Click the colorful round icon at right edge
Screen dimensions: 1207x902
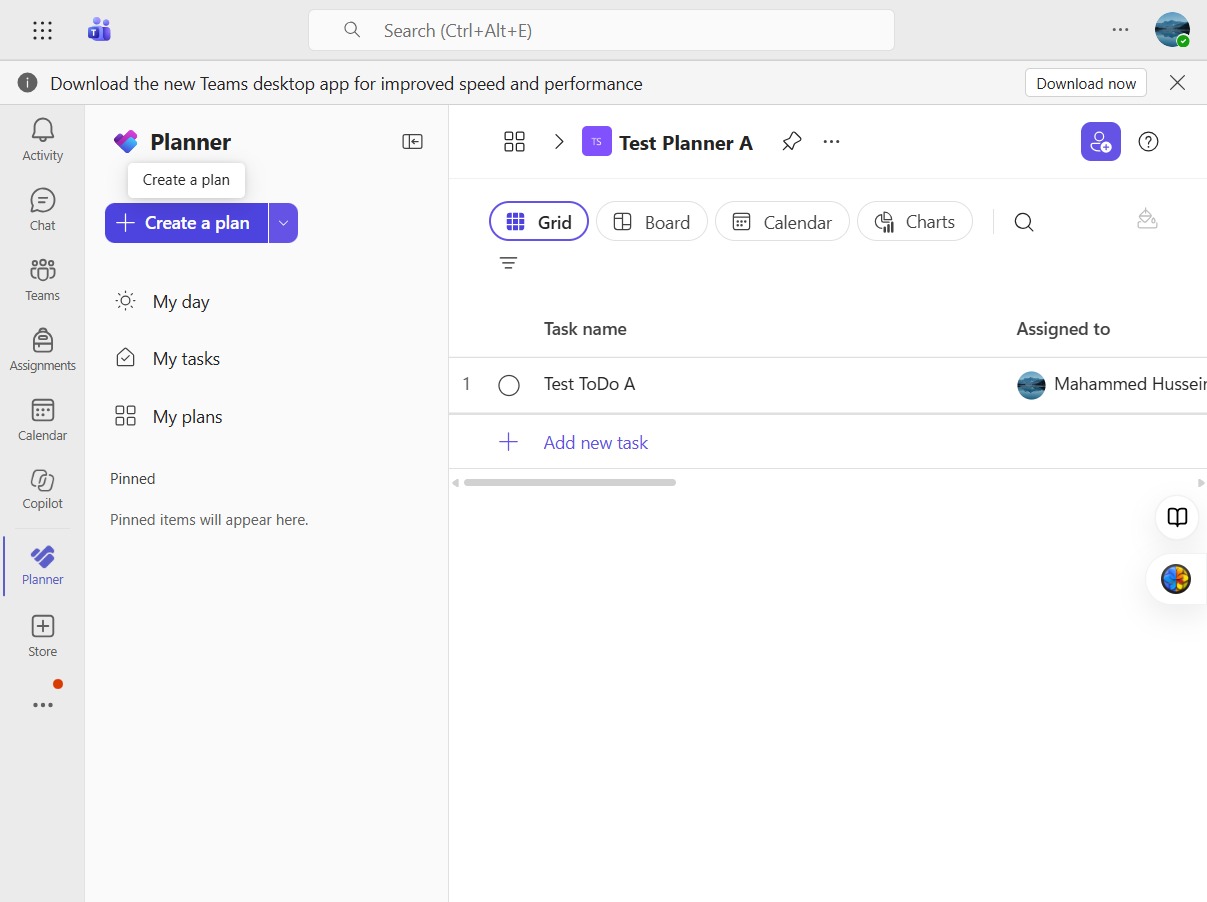(1176, 579)
